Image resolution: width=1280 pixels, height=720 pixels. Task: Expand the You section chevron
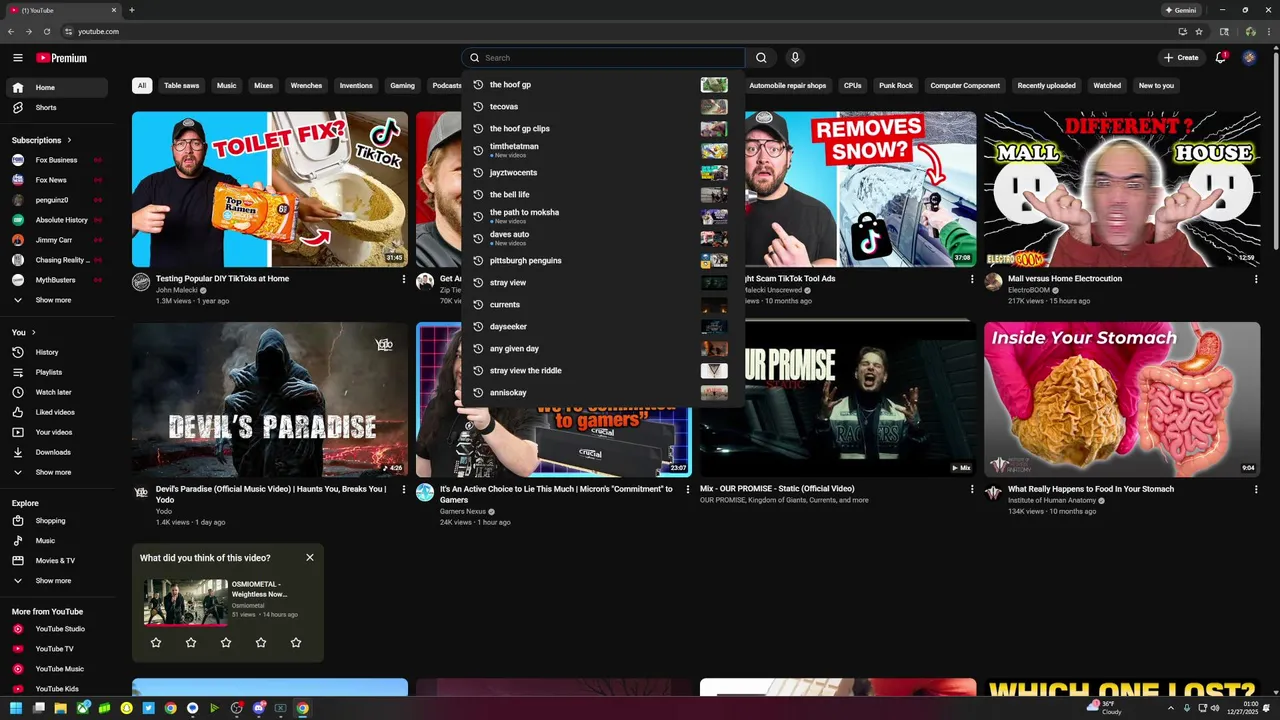coord(34,332)
